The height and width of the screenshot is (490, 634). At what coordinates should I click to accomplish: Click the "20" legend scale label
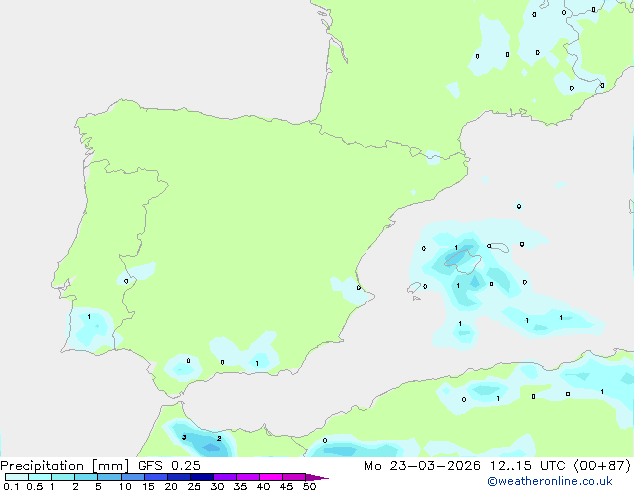pyautogui.click(x=171, y=486)
